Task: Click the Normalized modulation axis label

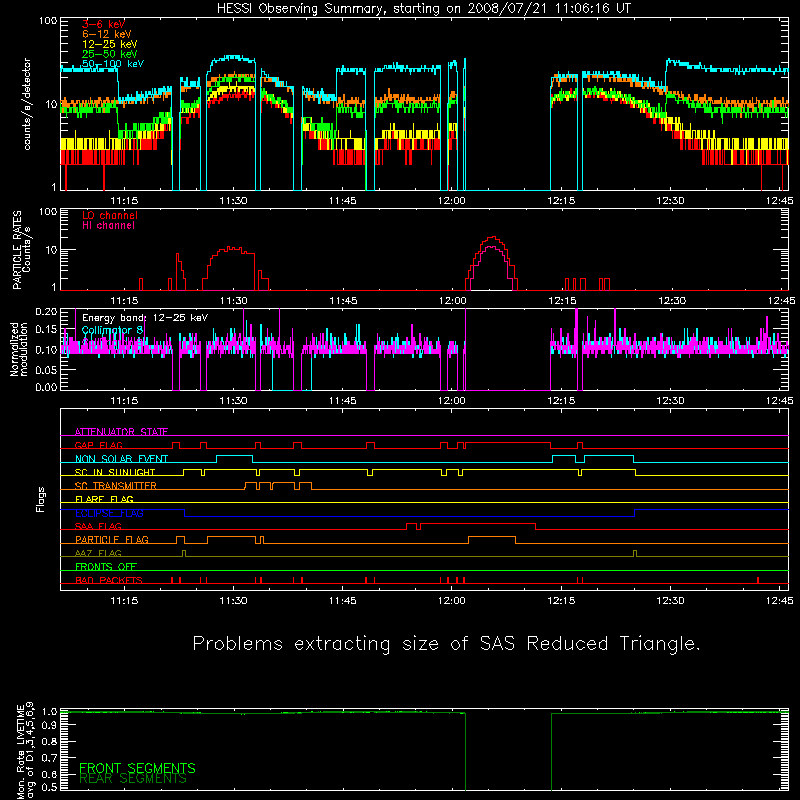Action: tap(18, 349)
